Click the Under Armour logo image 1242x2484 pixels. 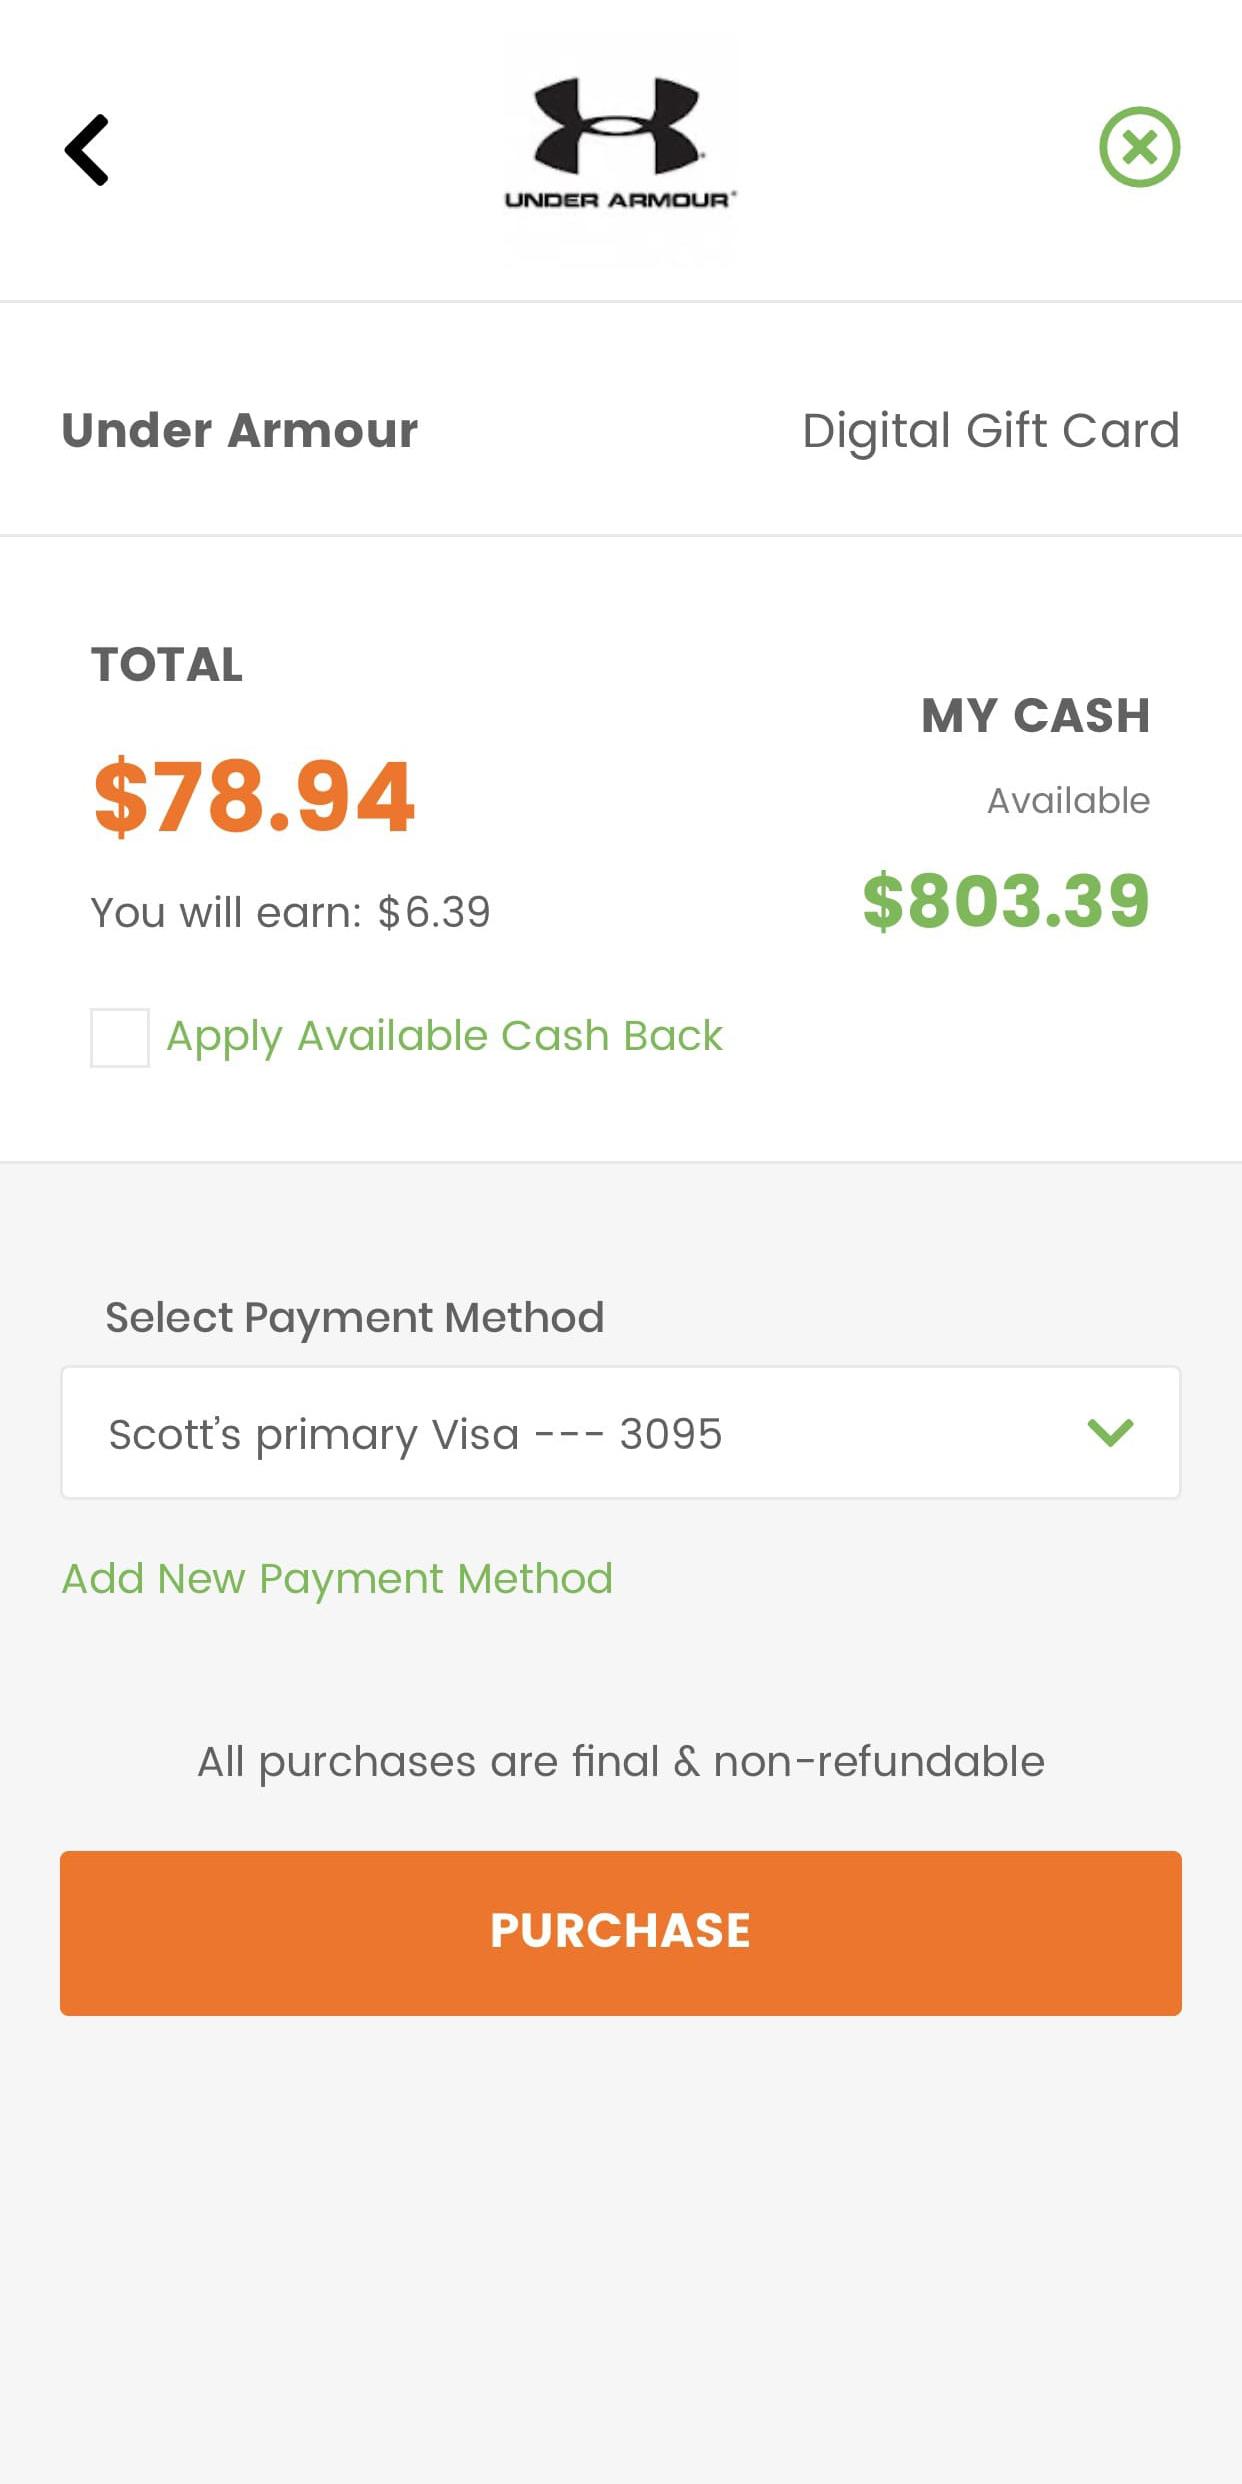[620, 147]
